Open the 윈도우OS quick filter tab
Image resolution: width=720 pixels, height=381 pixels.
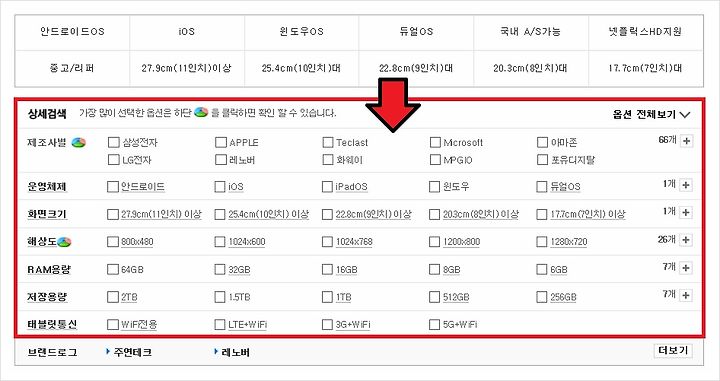point(301,32)
